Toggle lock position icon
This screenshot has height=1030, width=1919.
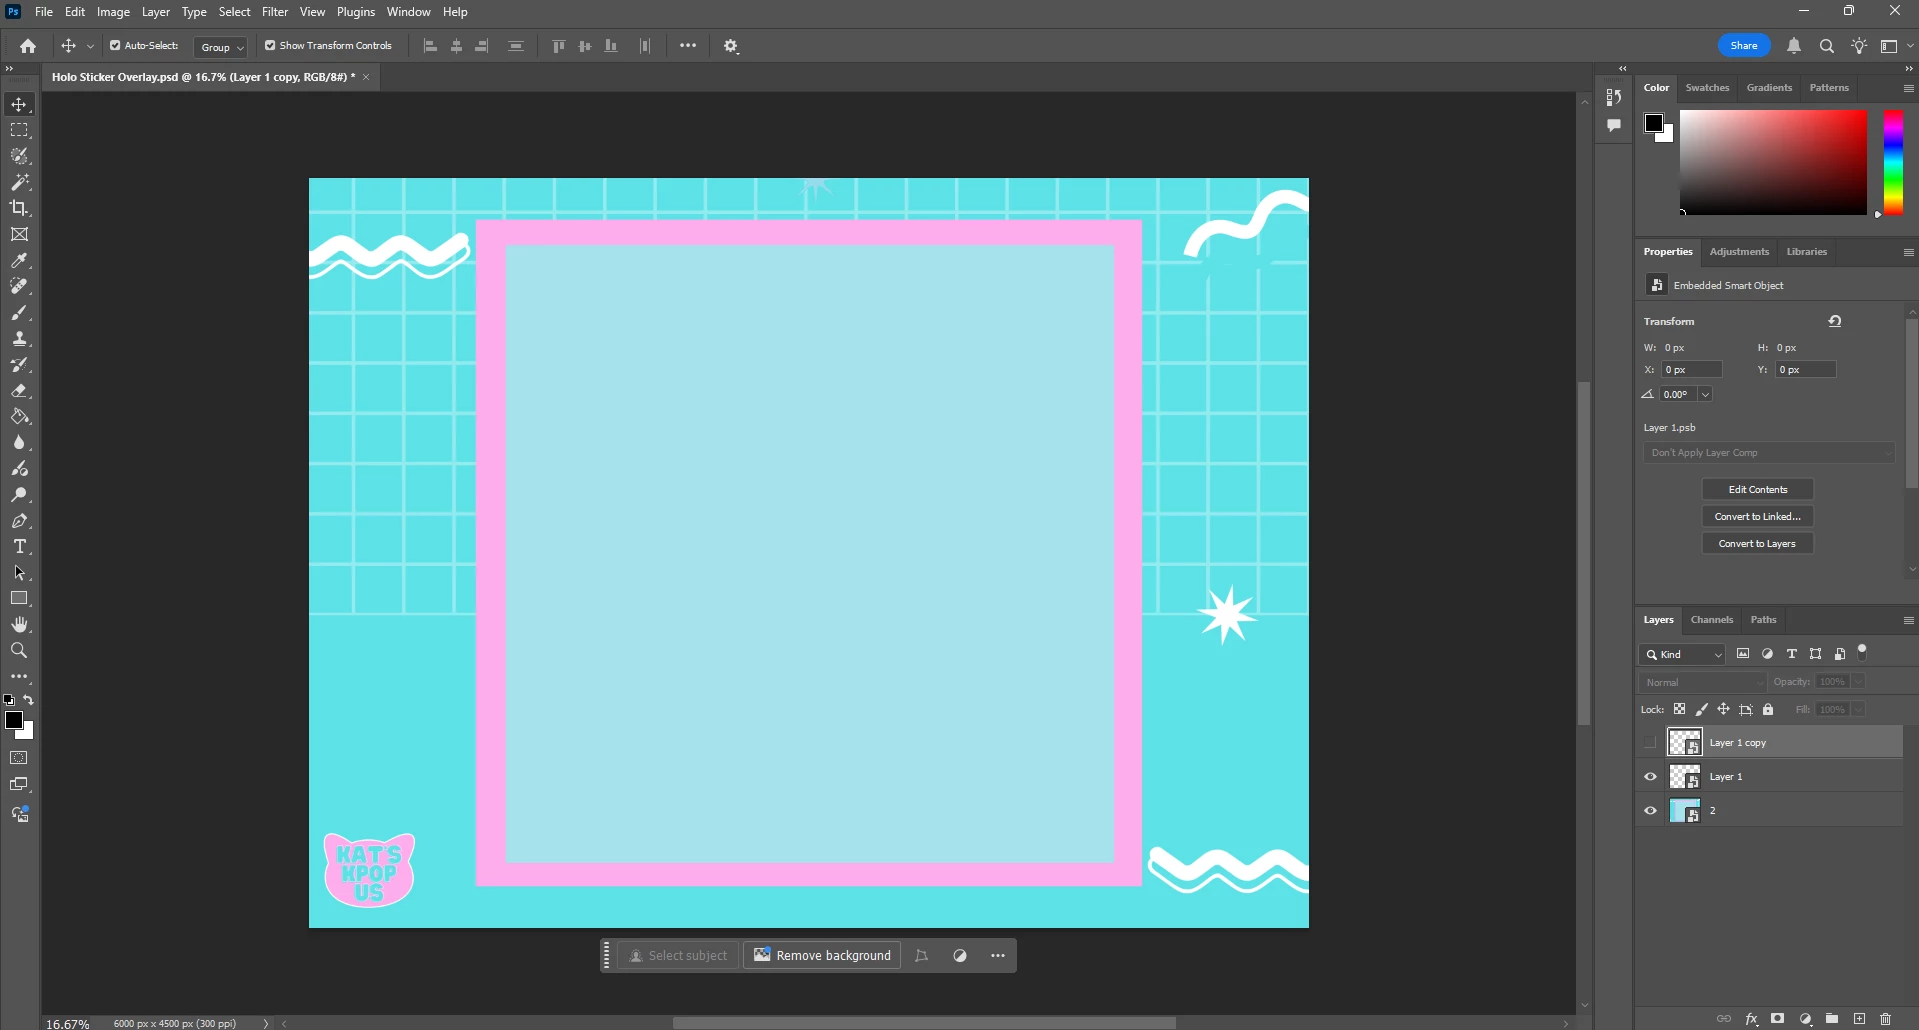click(x=1724, y=709)
